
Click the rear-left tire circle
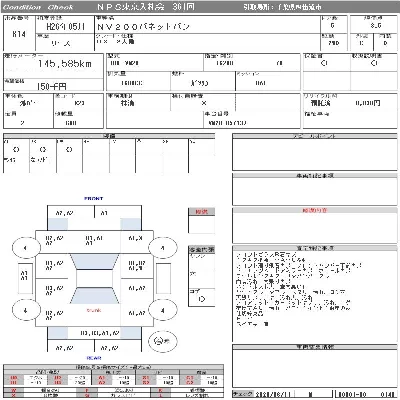(26, 310)
